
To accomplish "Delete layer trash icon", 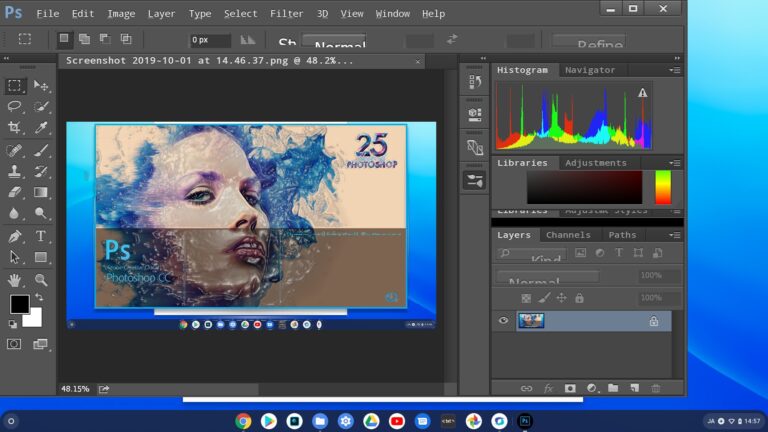I will tap(656, 388).
